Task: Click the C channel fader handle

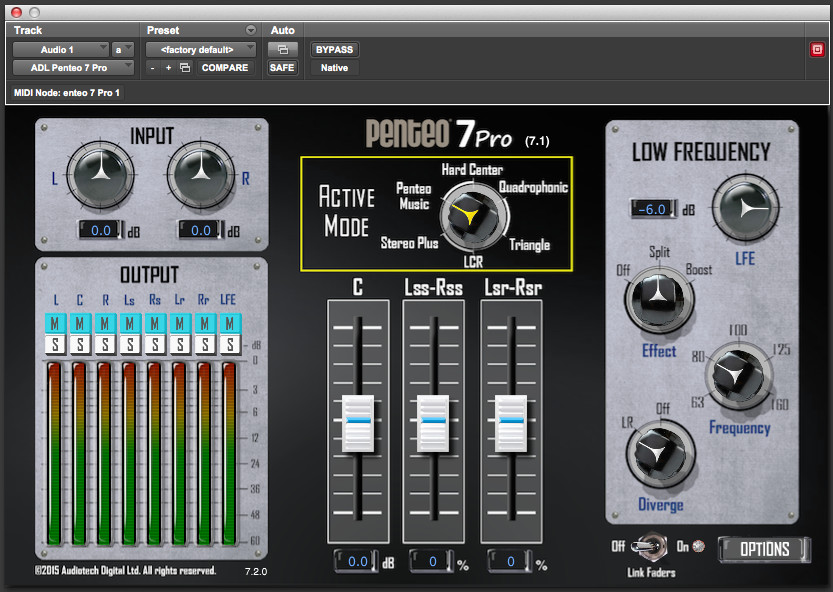Action: 358,423
